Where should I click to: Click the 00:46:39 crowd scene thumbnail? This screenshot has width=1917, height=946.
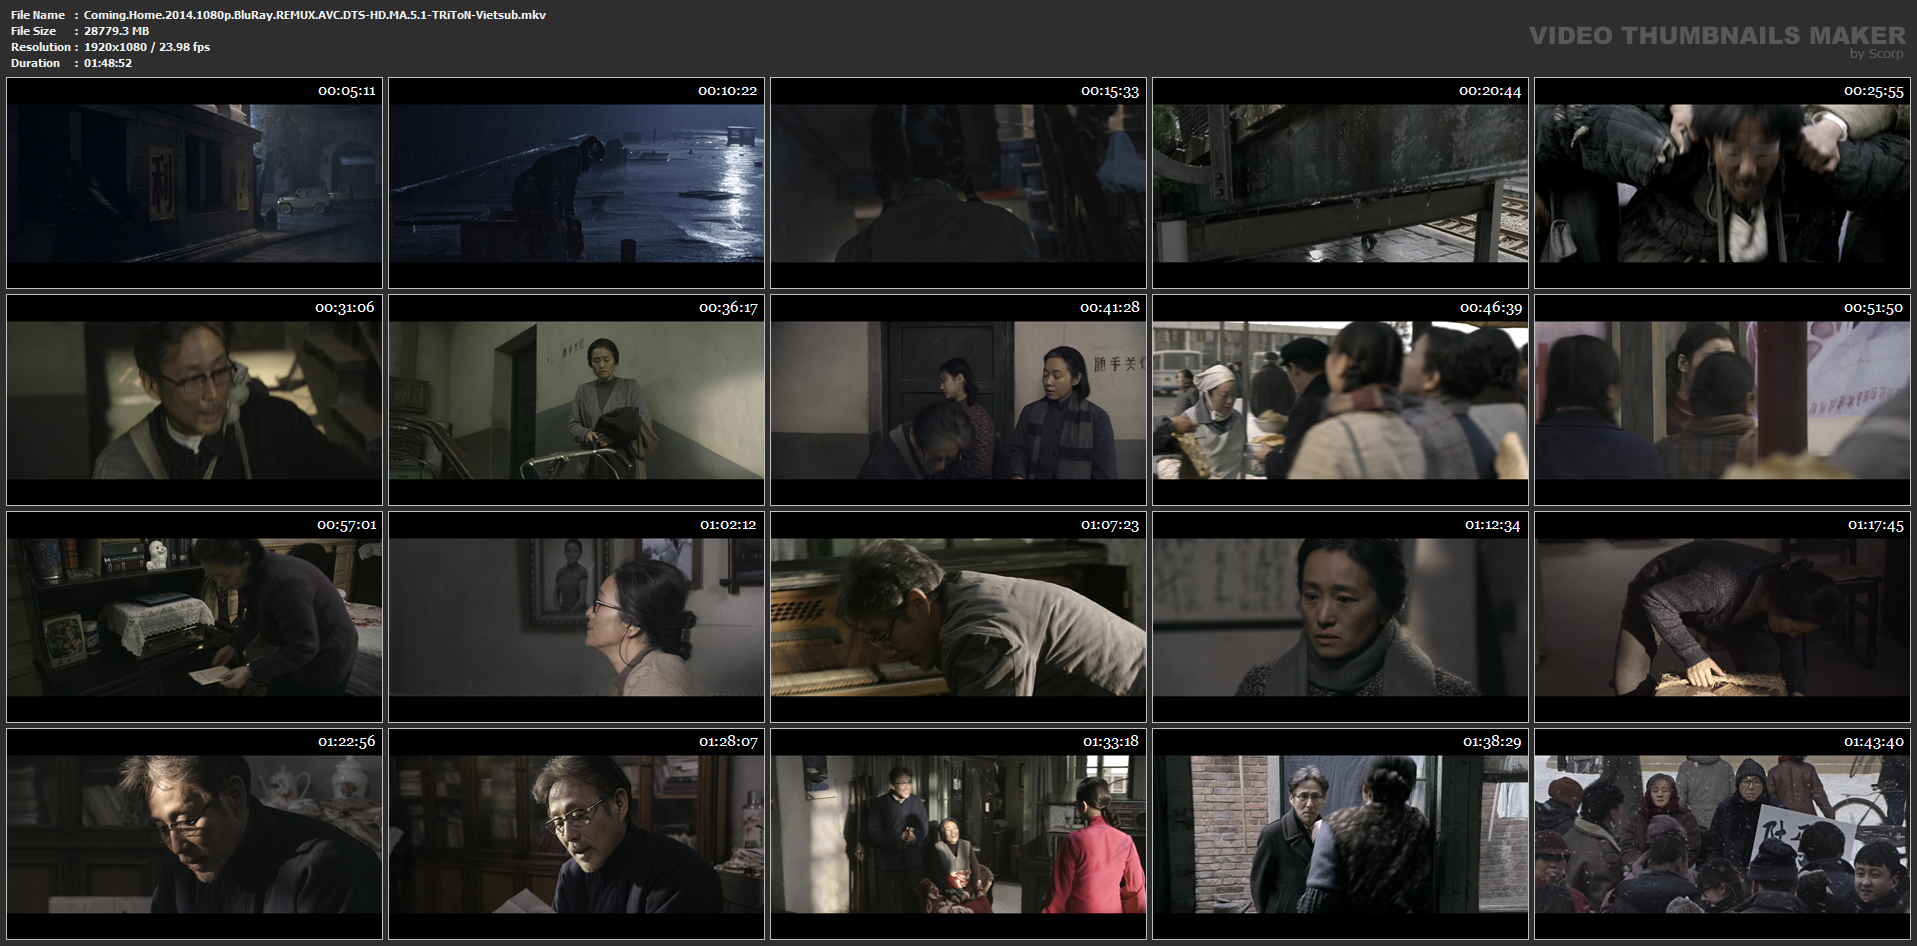[x=1340, y=400]
